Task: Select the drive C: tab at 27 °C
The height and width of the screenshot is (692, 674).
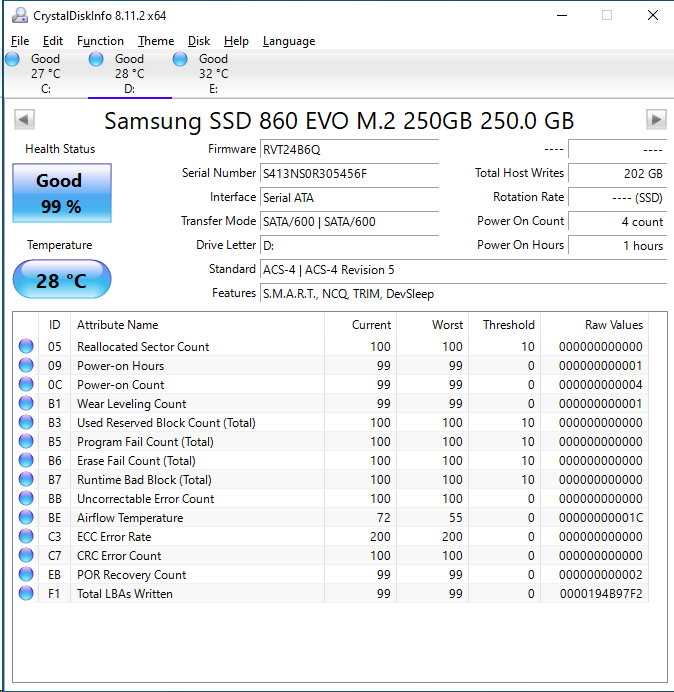Action: 45,74
